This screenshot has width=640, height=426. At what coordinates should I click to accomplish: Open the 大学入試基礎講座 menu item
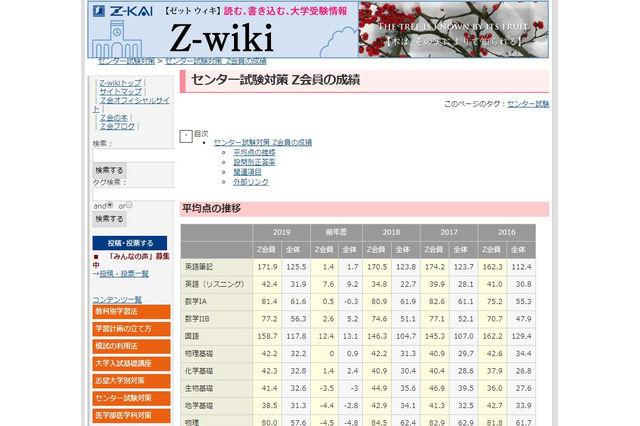pos(131,364)
